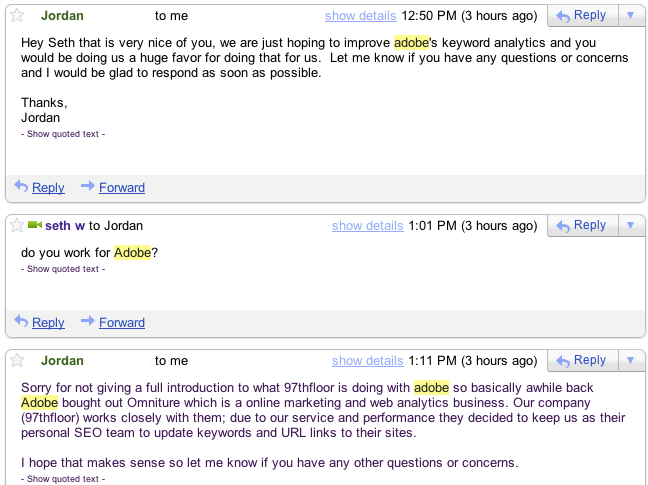Click the green video camera icon beside seth
The image size is (648, 485).
[34, 226]
